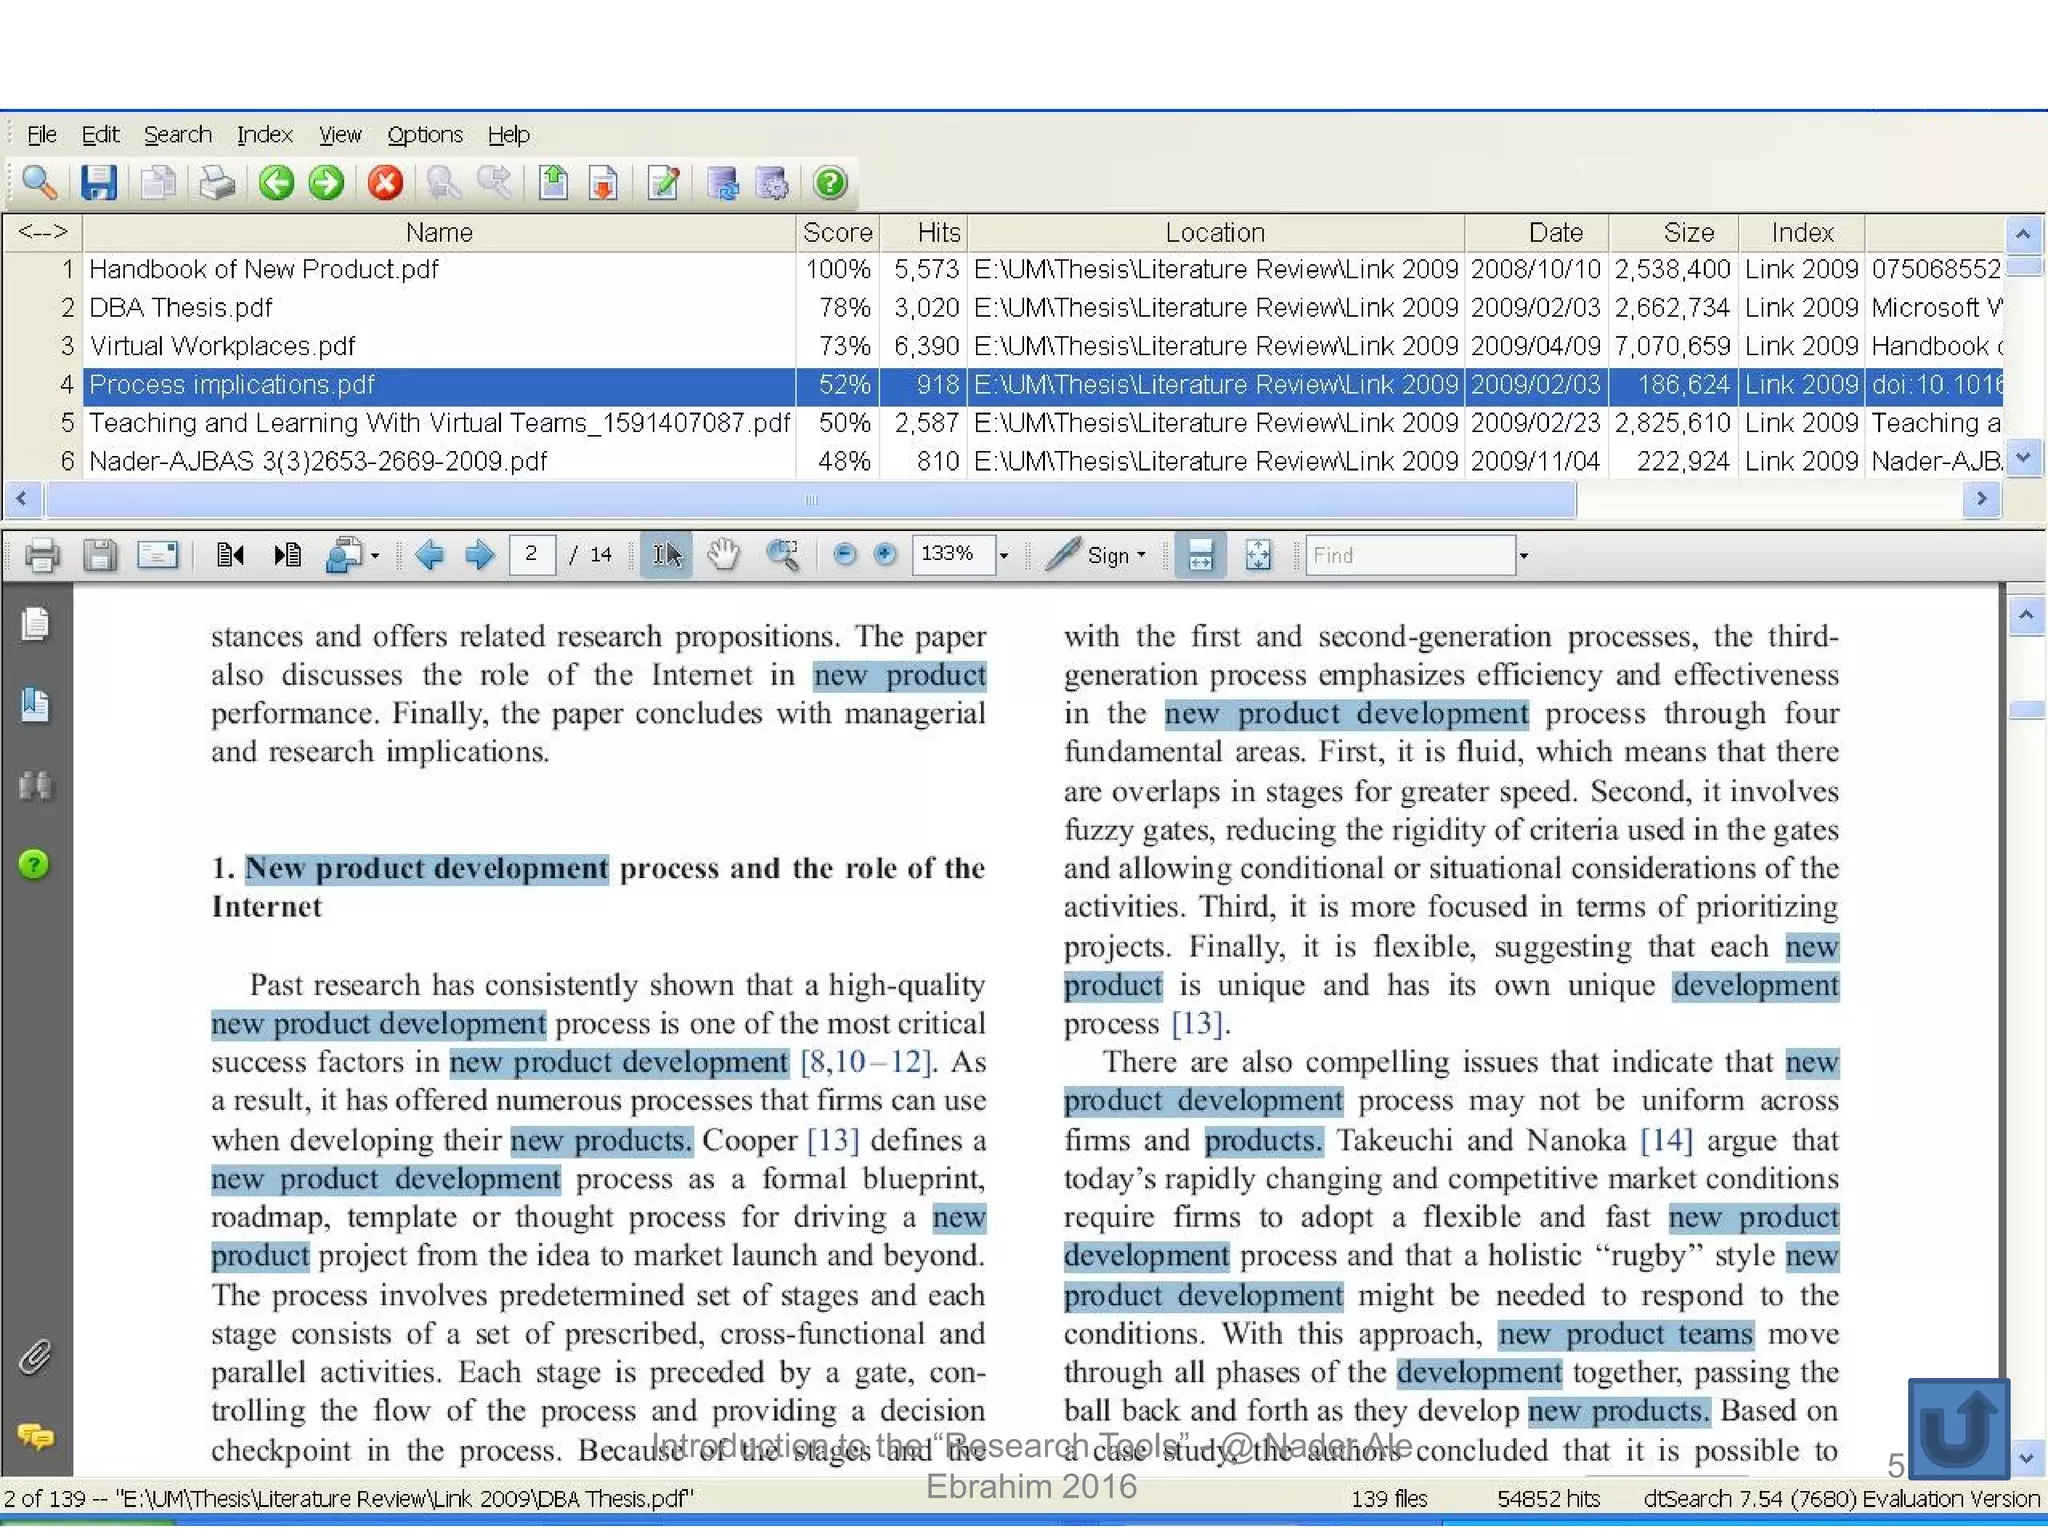Viewport: 2048px width, 1536px height.
Task: Zoom in with the plus button
Action: click(x=885, y=555)
